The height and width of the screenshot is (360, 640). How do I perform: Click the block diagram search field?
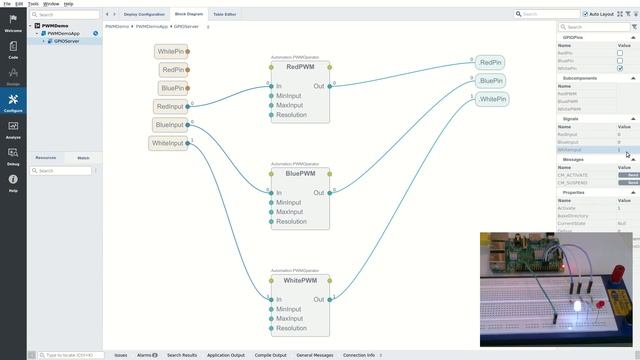click(547, 14)
